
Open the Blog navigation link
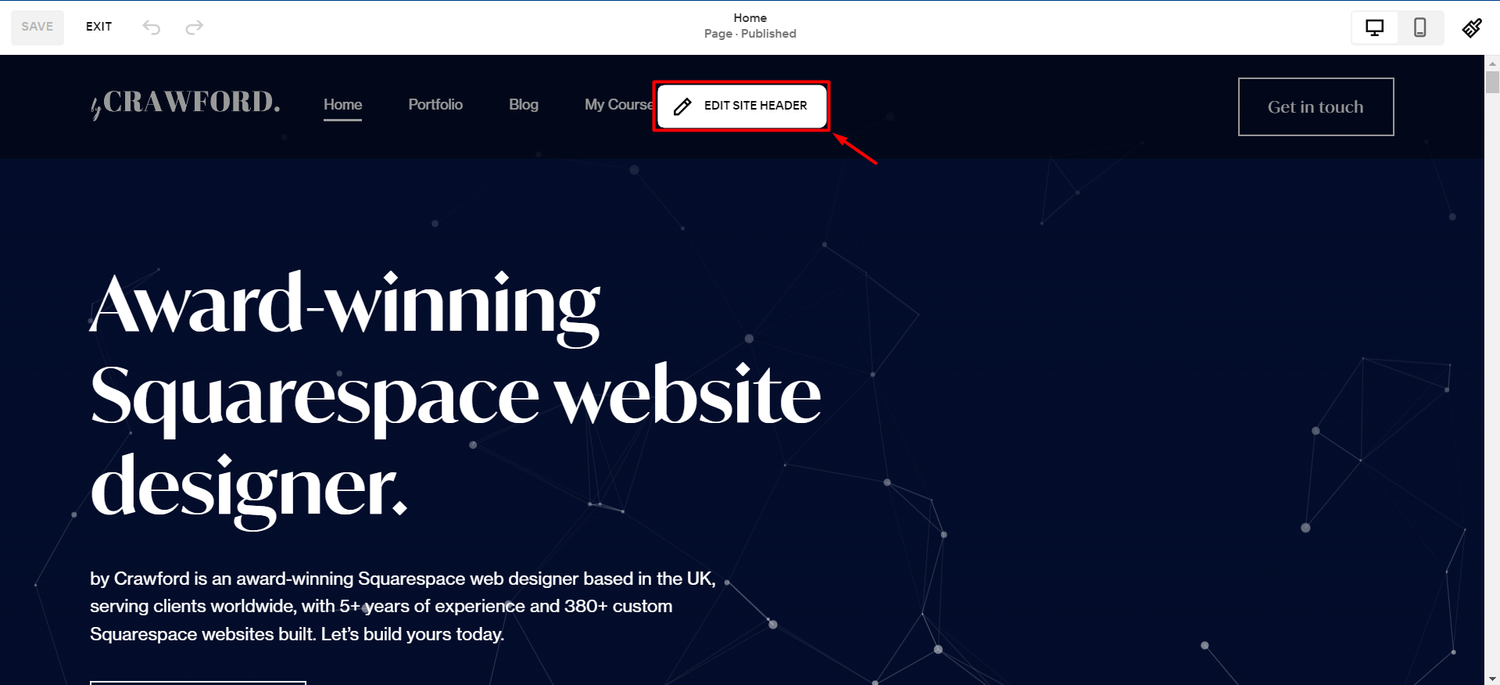(523, 104)
